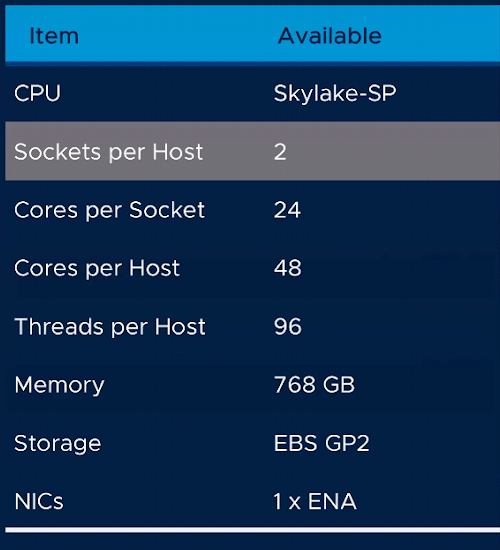The height and width of the screenshot is (550, 500).
Task: Click the 1 x ENA value
Action: (x=315, y=502)
